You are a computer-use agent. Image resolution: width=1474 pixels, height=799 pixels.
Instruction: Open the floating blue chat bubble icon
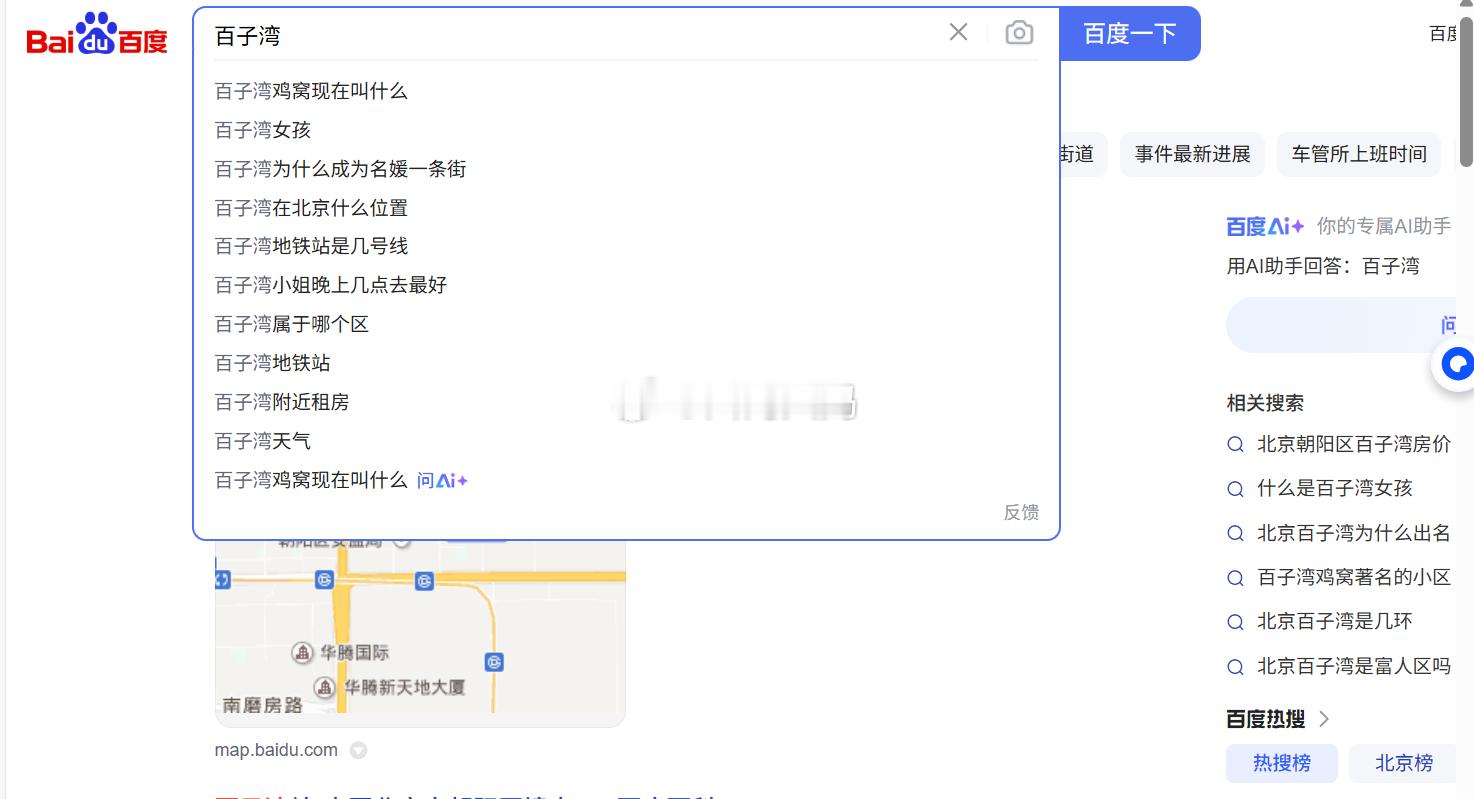1455,364
